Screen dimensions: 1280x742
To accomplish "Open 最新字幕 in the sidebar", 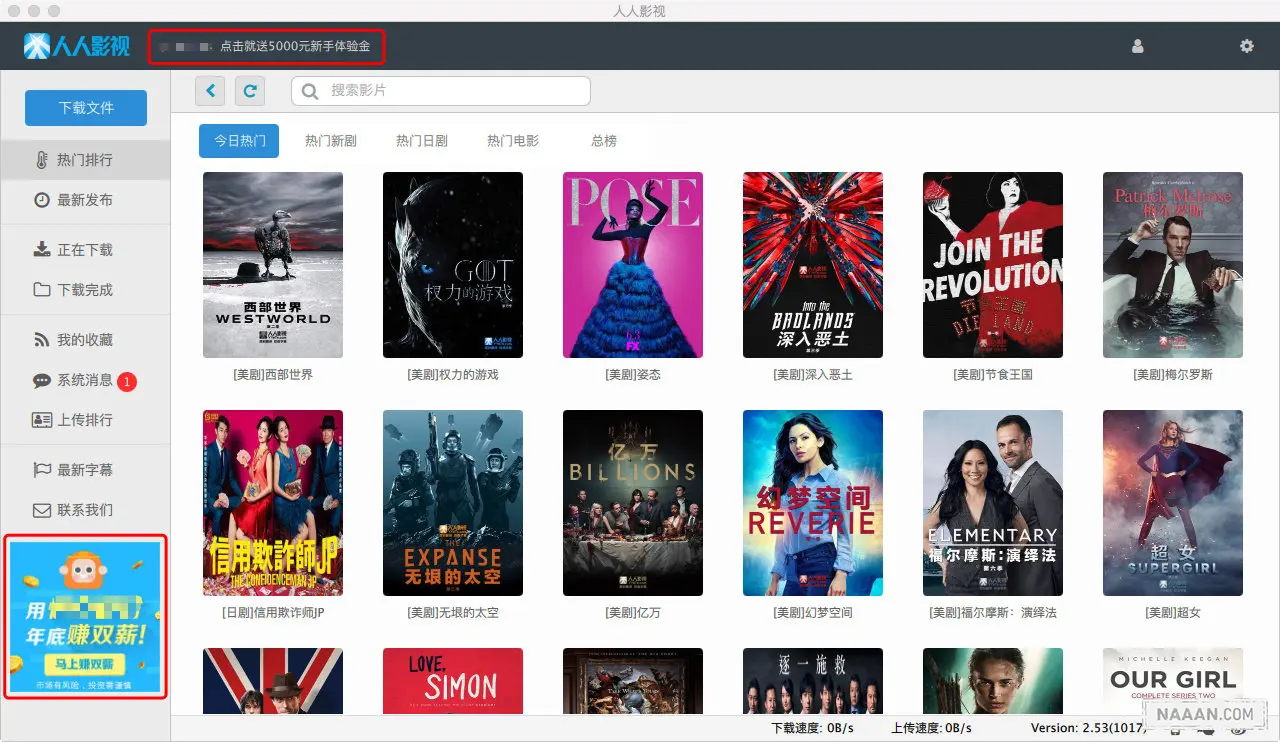I will [x=85, y=470].
